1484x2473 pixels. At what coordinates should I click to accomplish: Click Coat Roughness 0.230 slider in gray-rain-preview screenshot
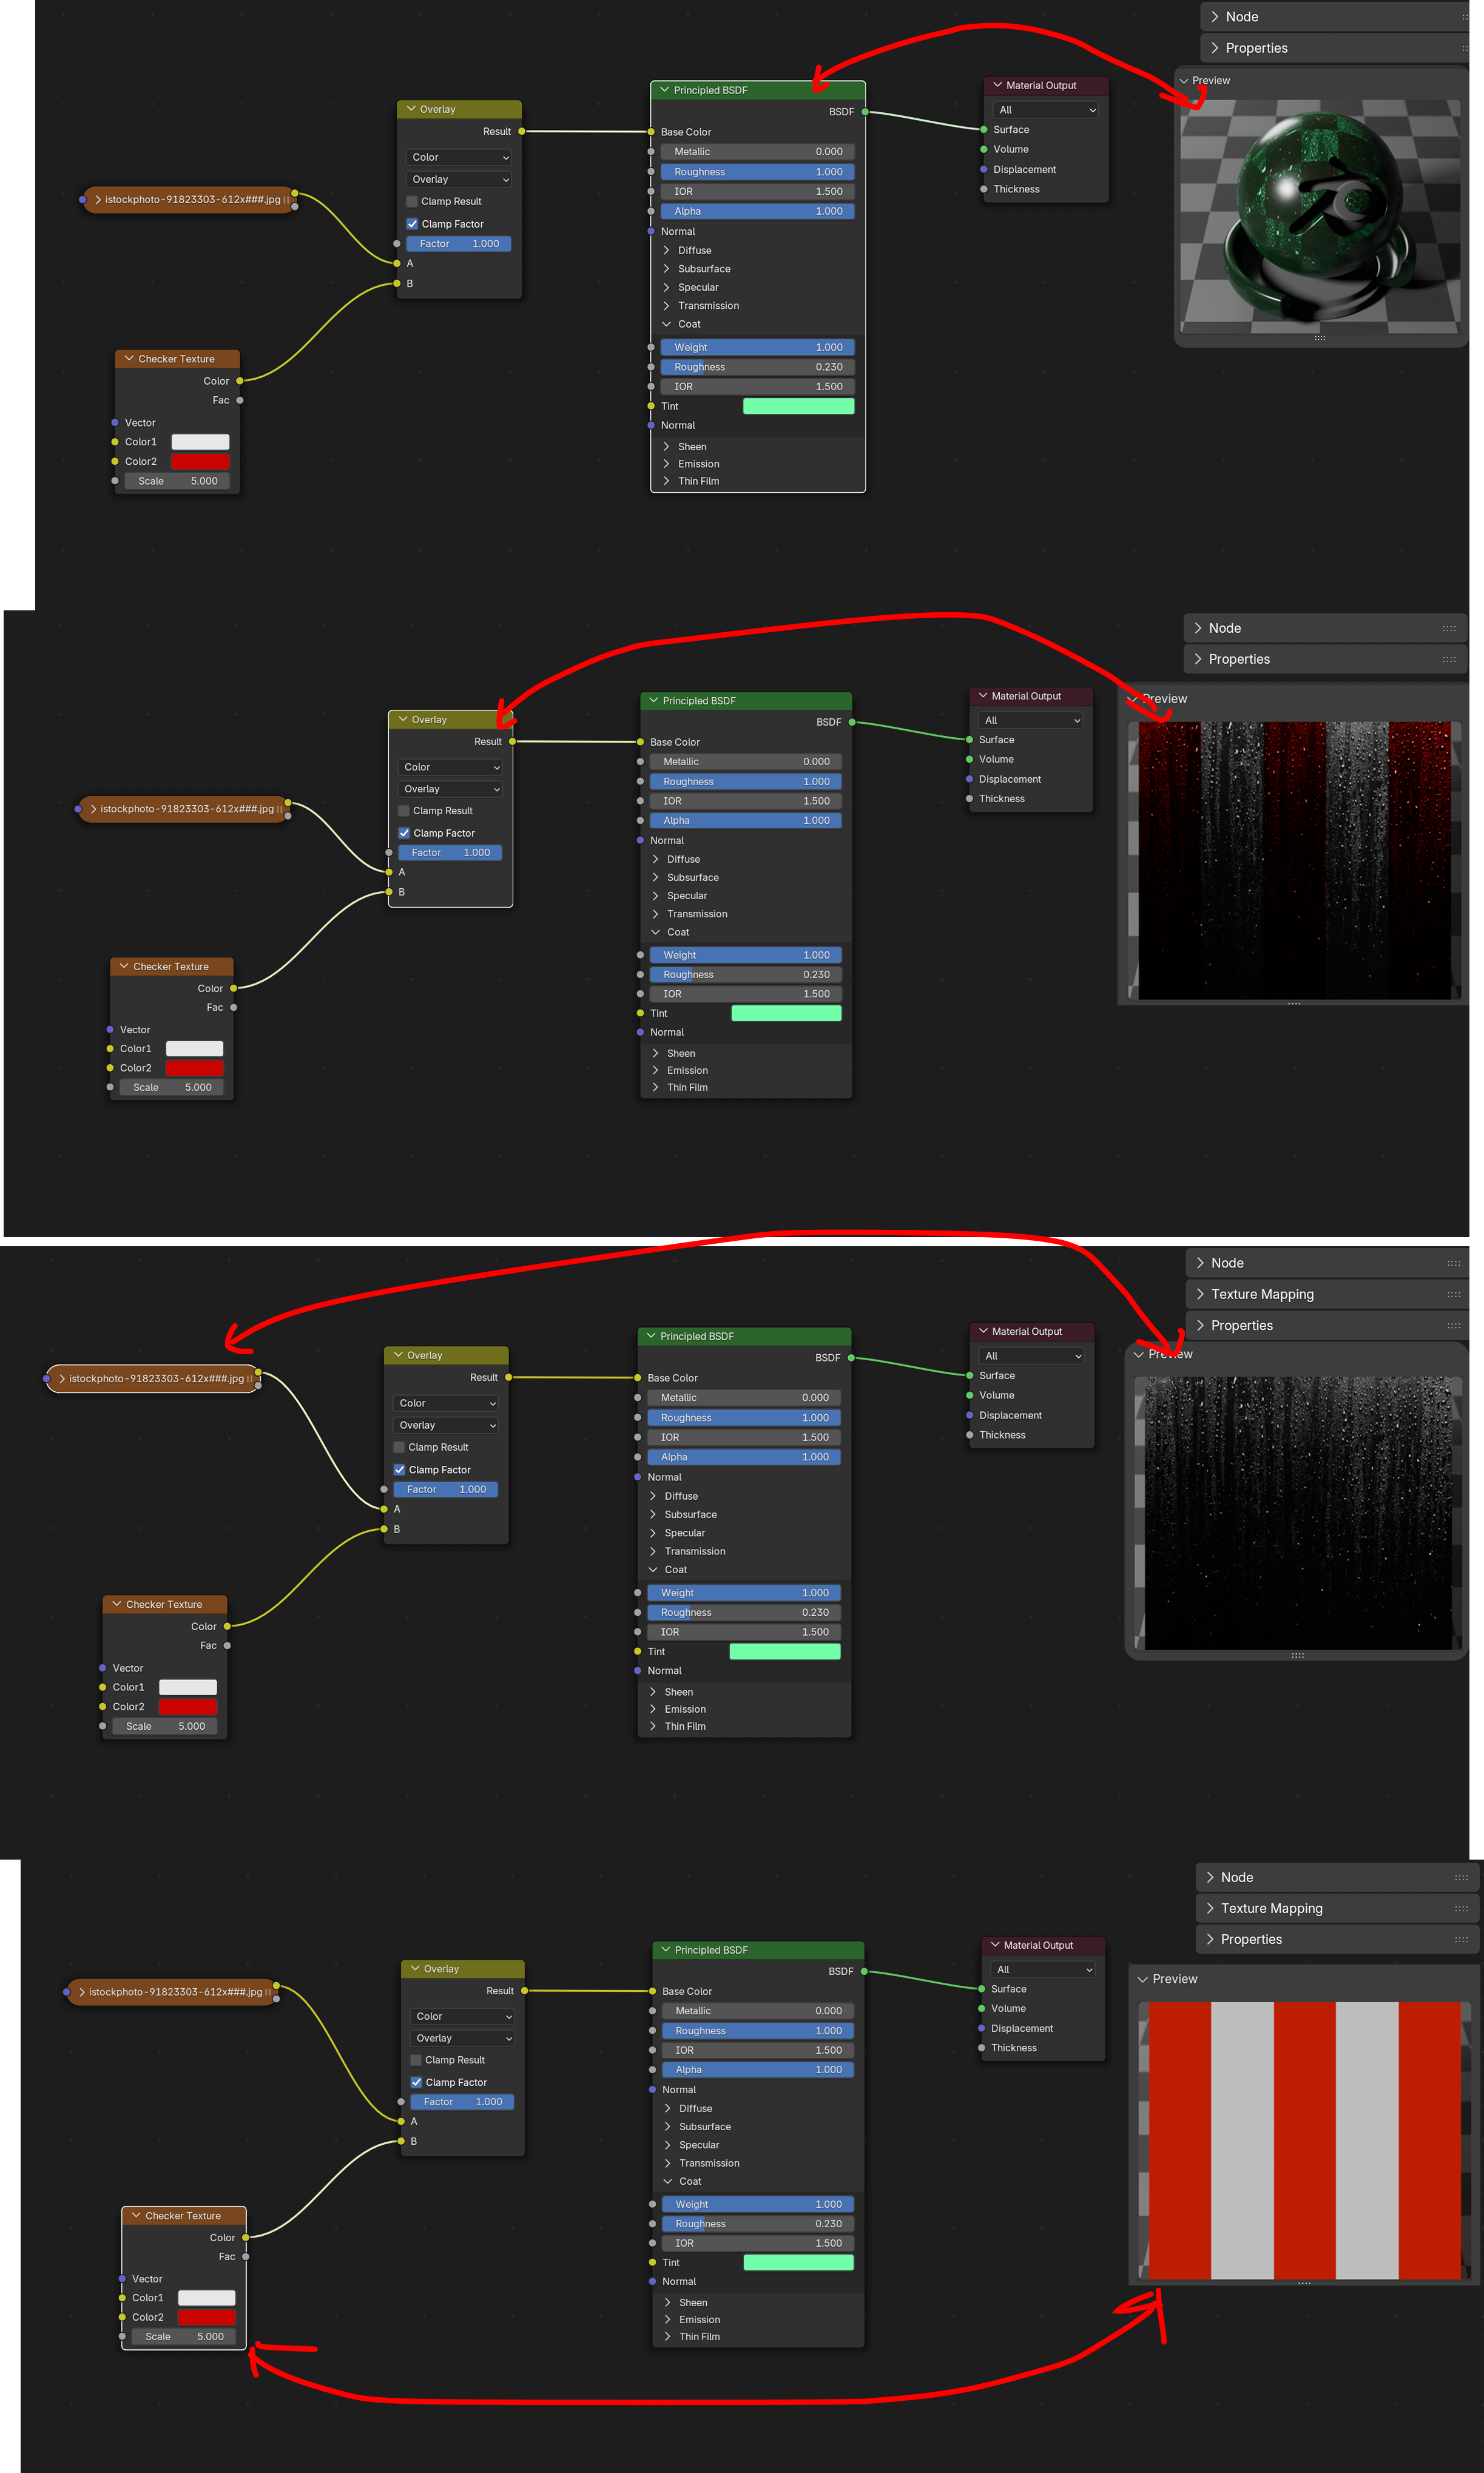[x=744, y=1612]
